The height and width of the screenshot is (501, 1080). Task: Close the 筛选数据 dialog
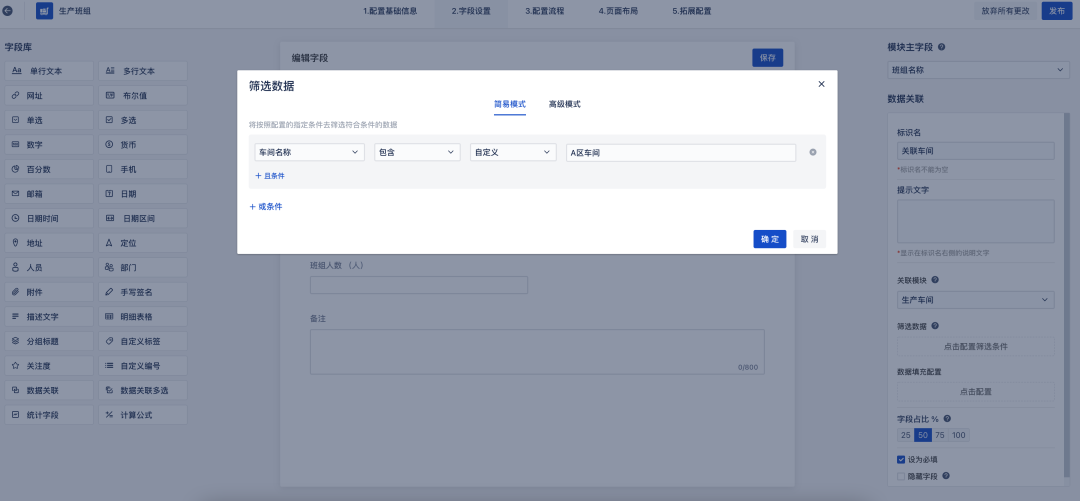tap(821, 84)
